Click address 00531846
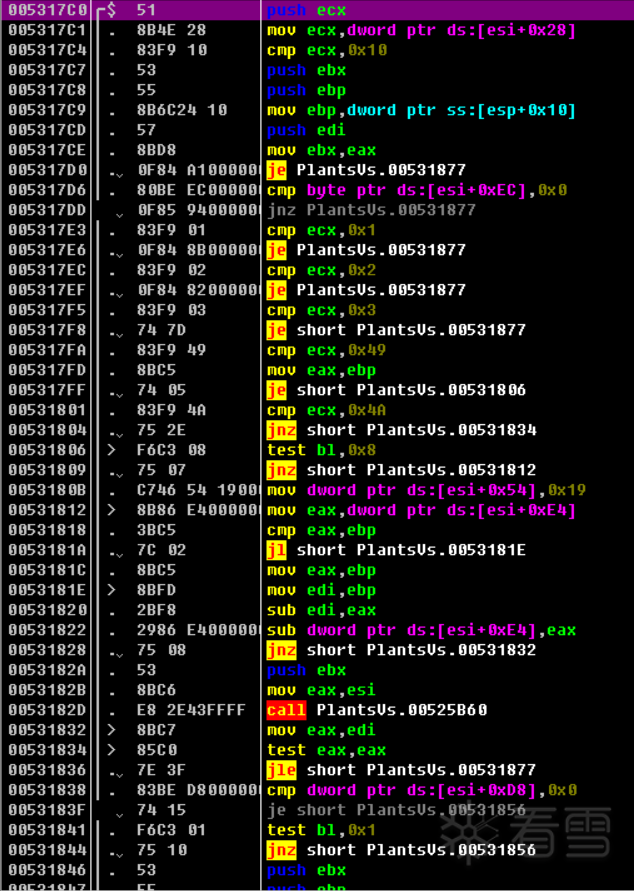This screenshot has height=891, width=634. [47, 870]
